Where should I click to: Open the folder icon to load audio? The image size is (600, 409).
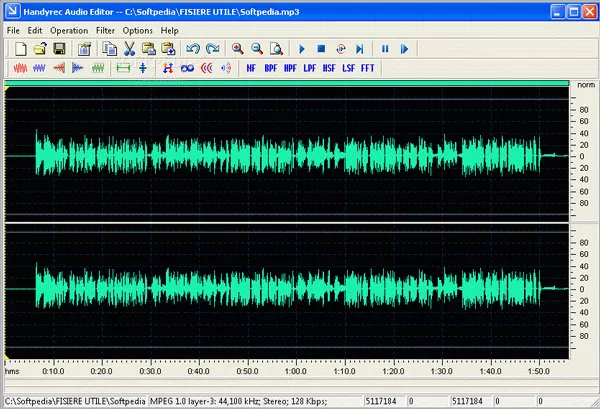39,48
